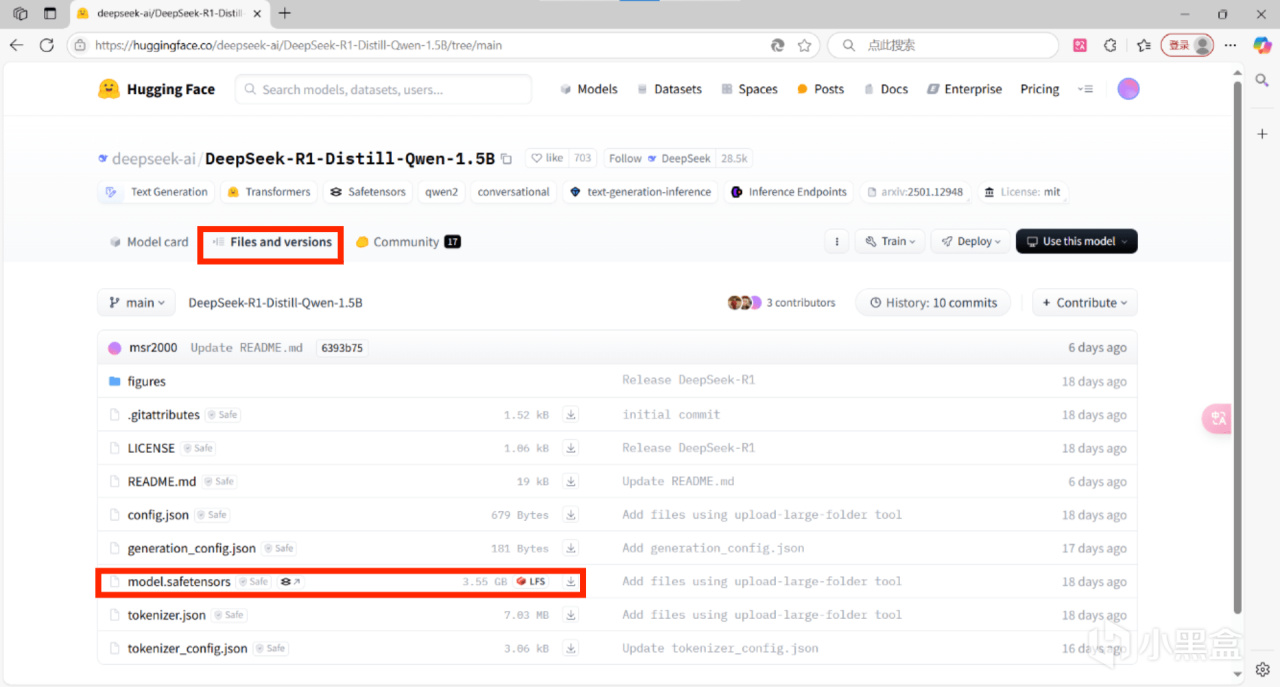Open the safetensors viewer icon beside model.safetensors
Screen dimensions: 1280x687
290,581
